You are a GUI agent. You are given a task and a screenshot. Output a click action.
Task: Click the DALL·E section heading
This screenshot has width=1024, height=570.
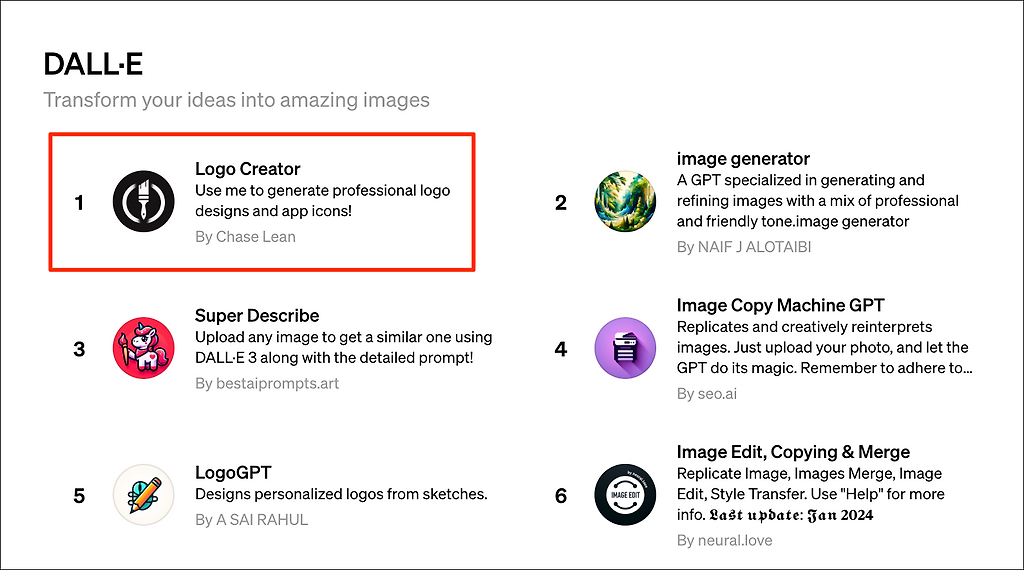click(93, 64)
